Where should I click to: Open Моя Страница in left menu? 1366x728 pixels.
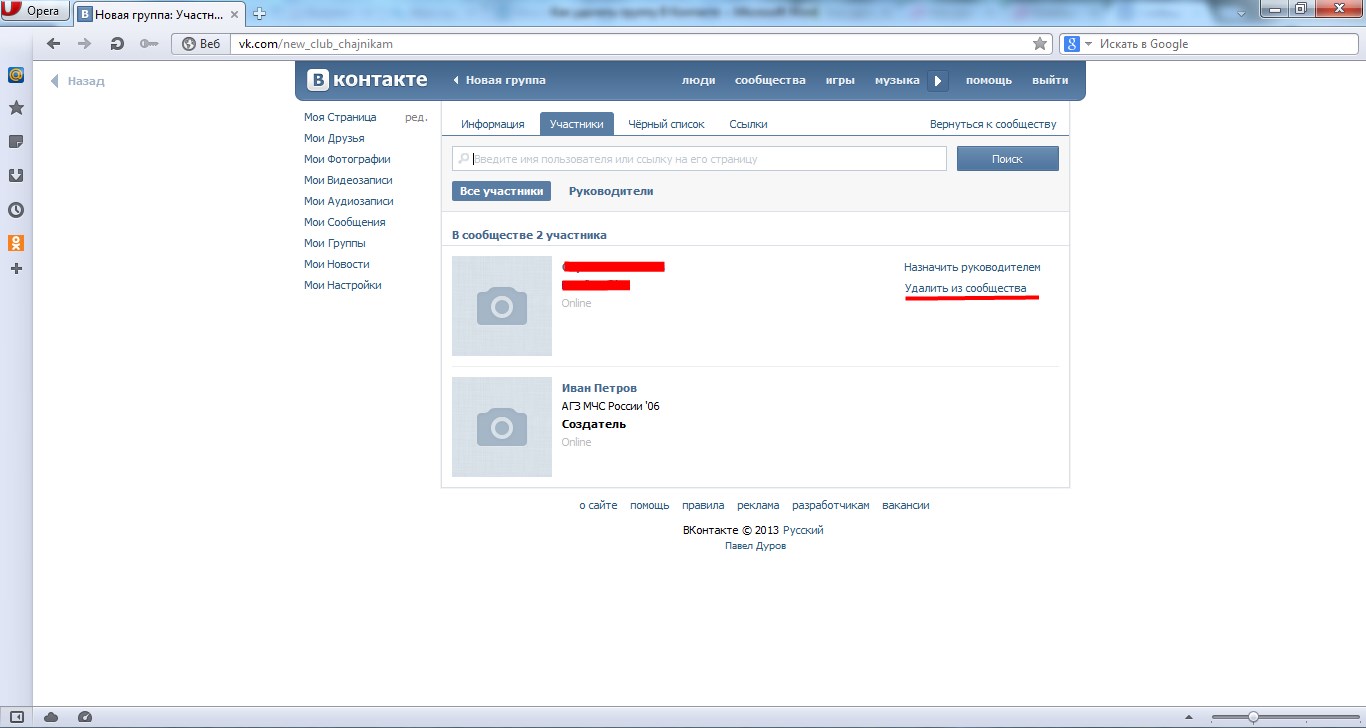340,117
